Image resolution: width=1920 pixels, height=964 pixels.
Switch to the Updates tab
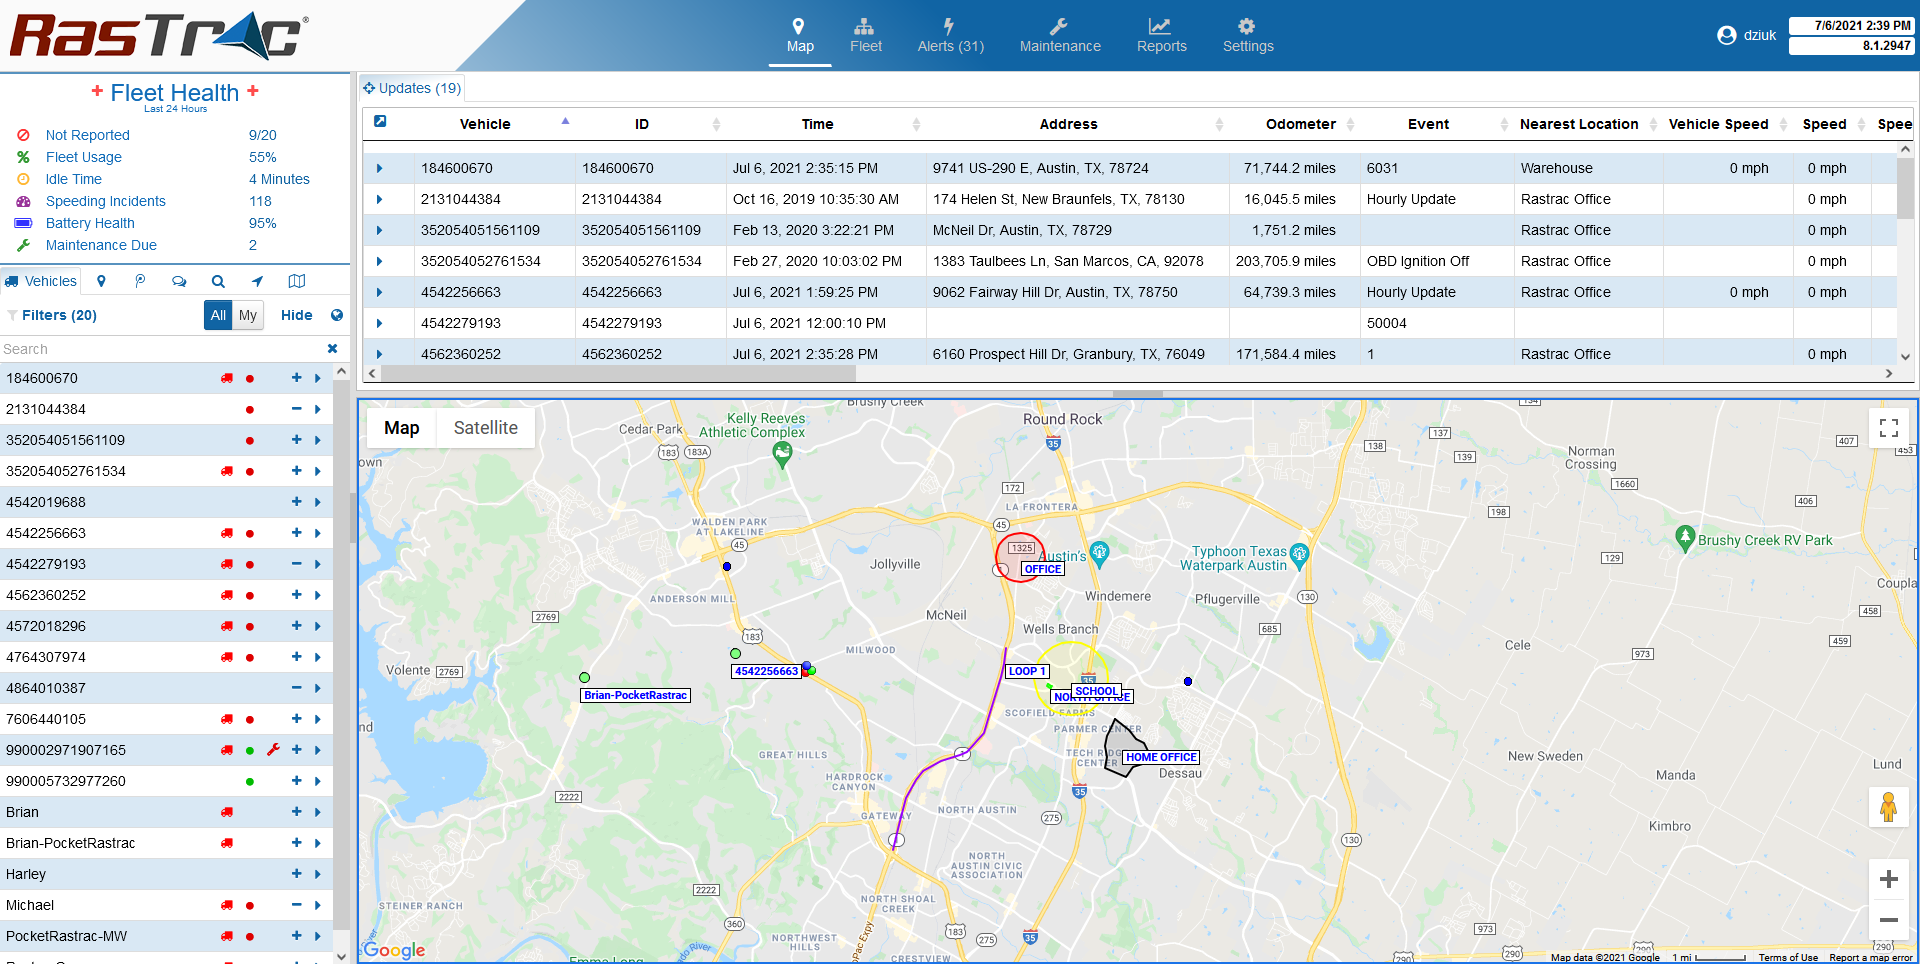click(x=411, y=87)
